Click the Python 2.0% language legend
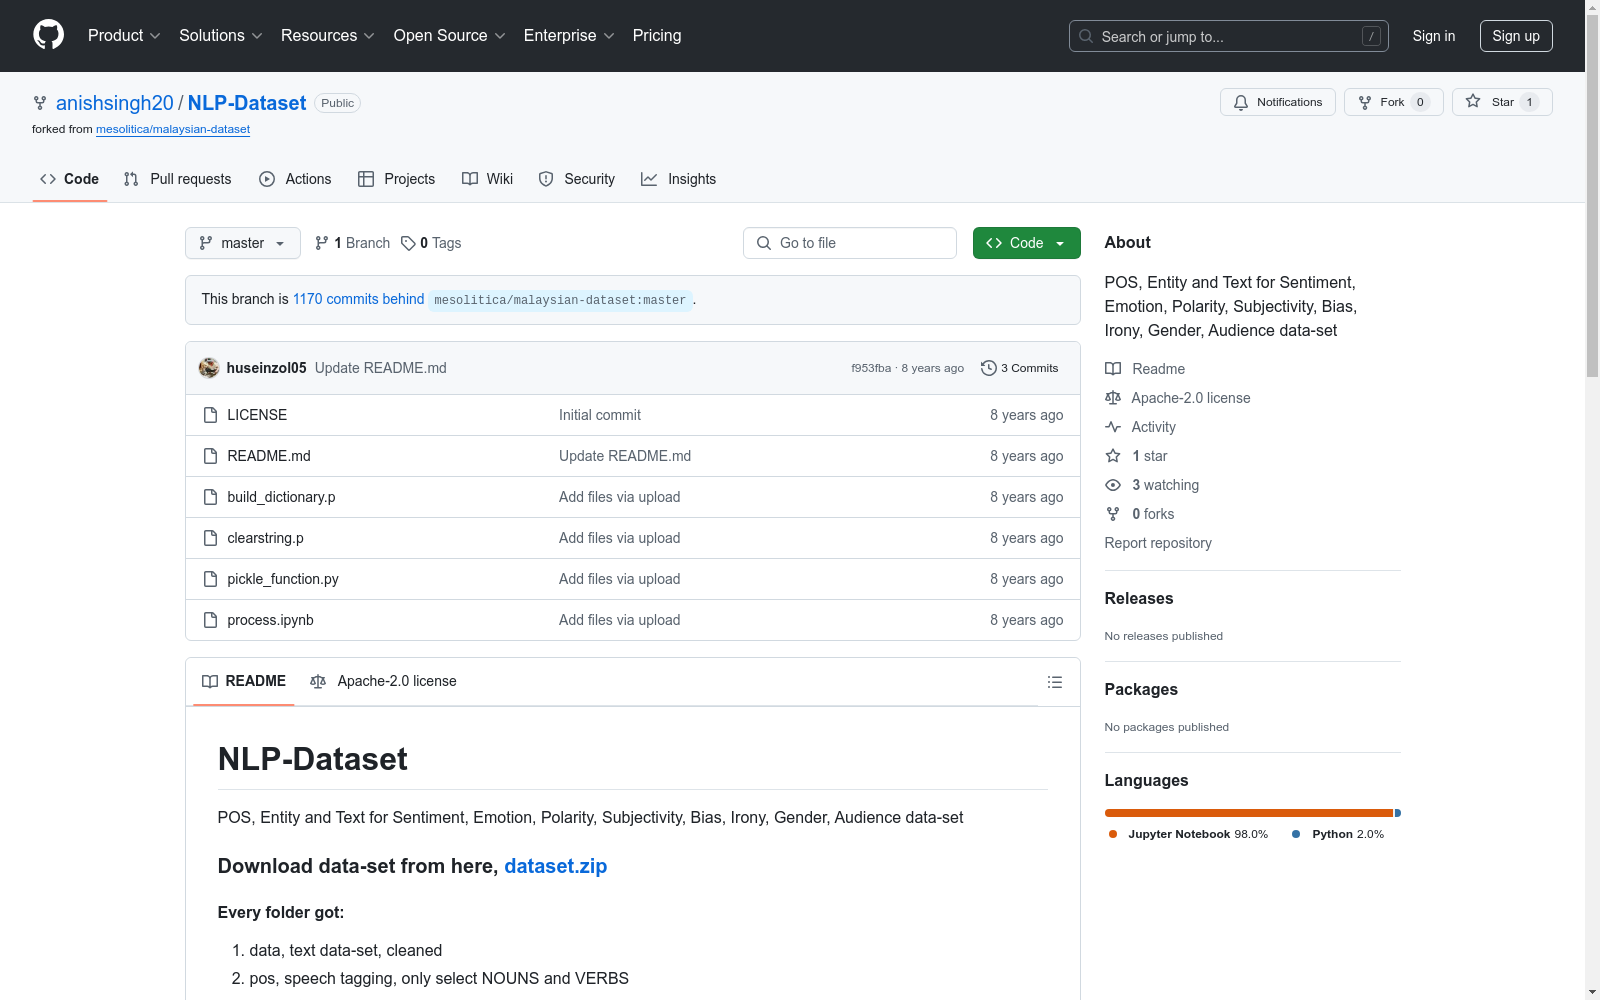Screen dimensions: 1600x1000 [x=1338, y=834]
